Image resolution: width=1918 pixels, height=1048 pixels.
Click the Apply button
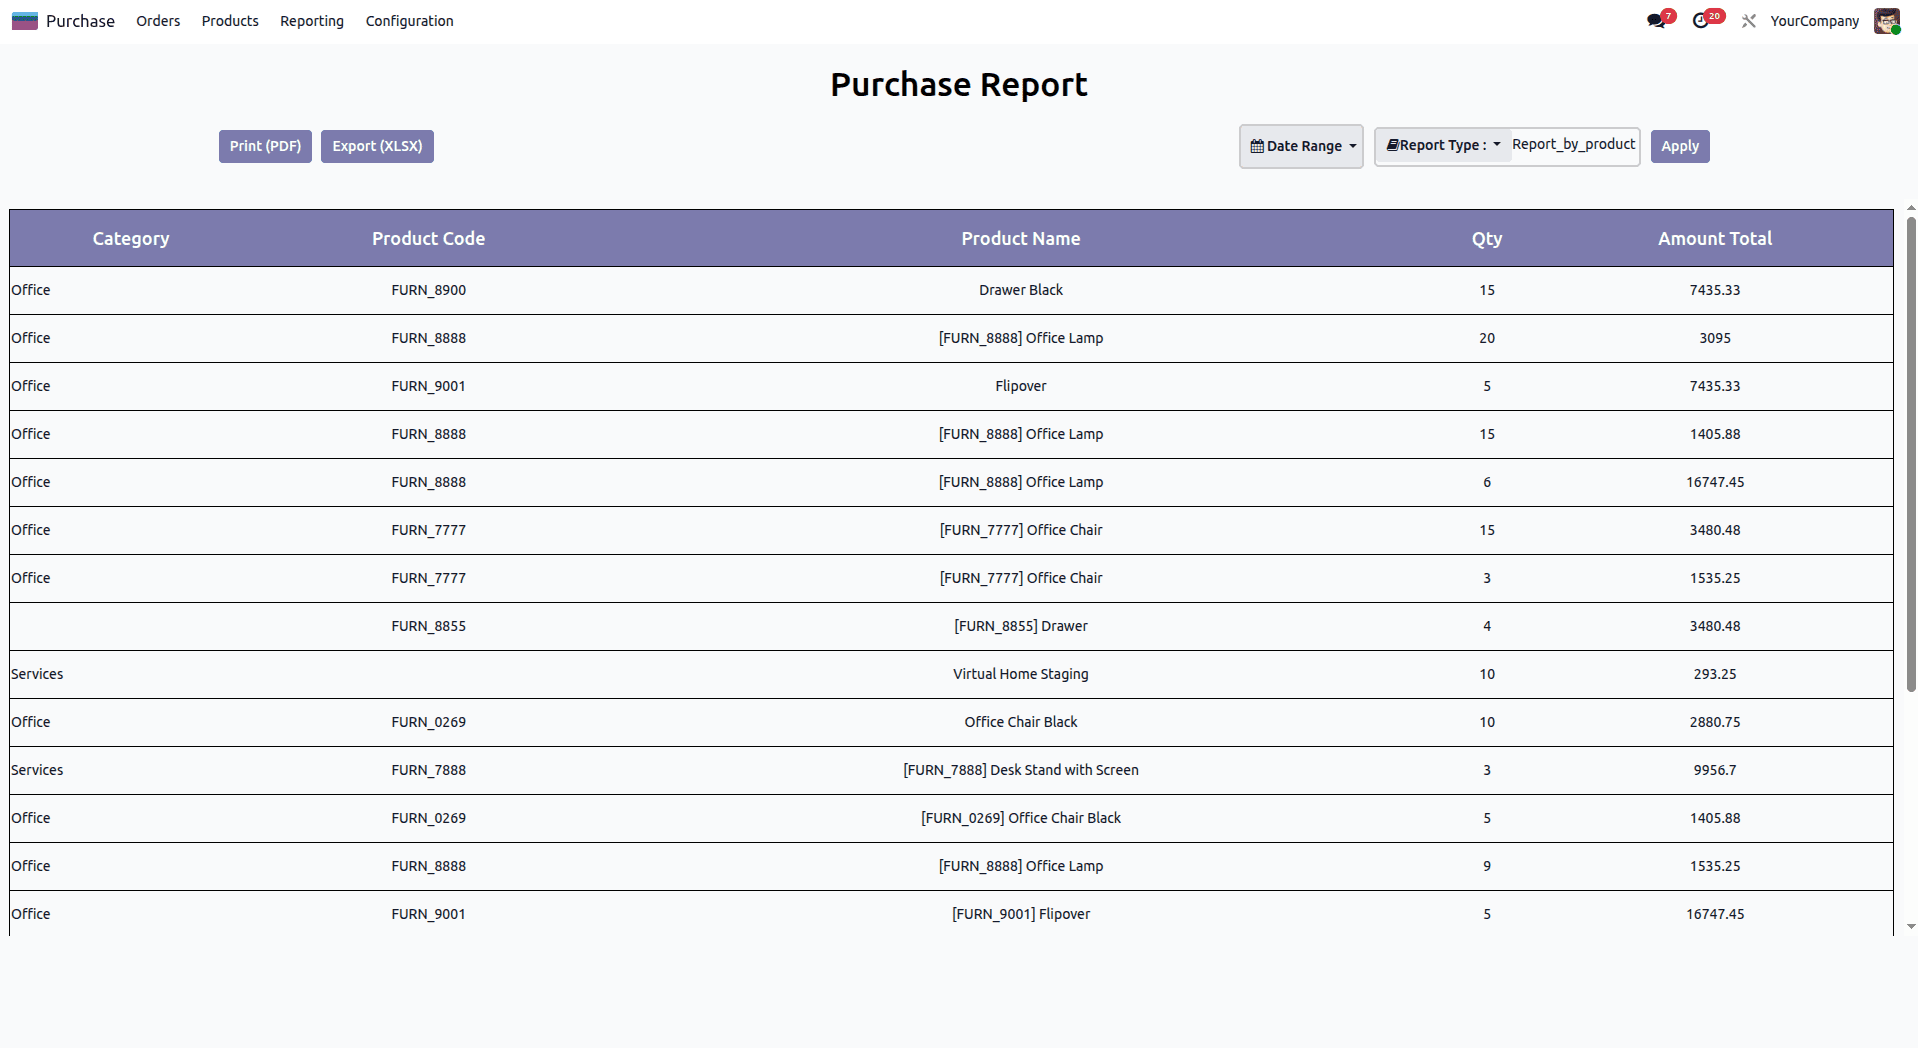1679,146
